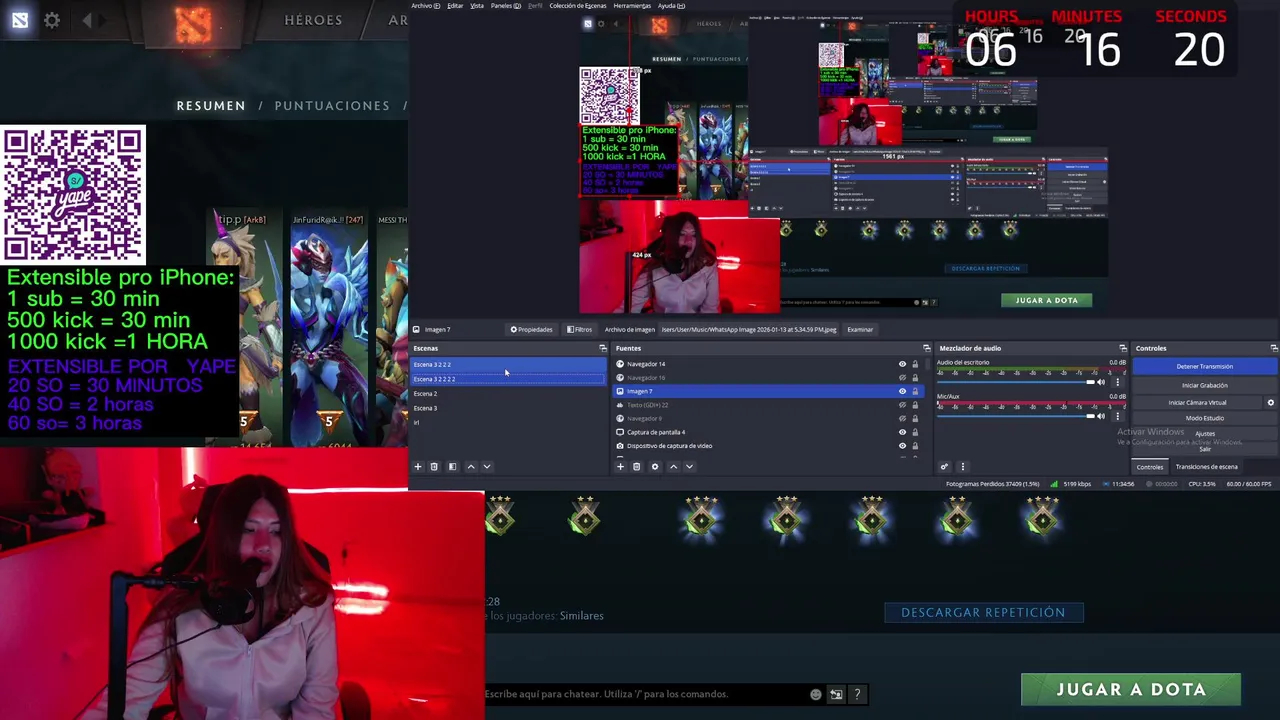Click the Filtros button
Image resolution: width=1280 pixels, height=720 pixels.
coord(580,329)
